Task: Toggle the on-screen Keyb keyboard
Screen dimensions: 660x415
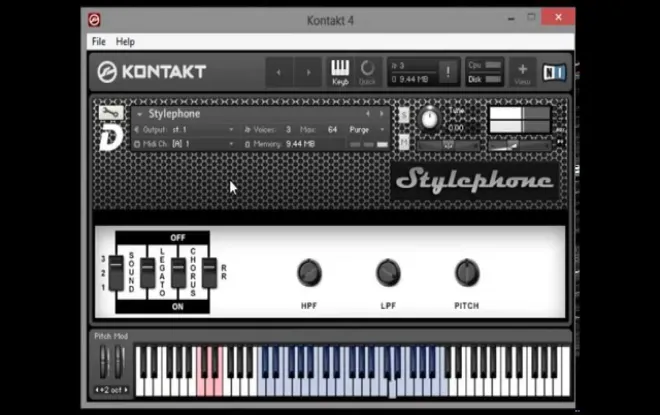Action: point(340,72)
